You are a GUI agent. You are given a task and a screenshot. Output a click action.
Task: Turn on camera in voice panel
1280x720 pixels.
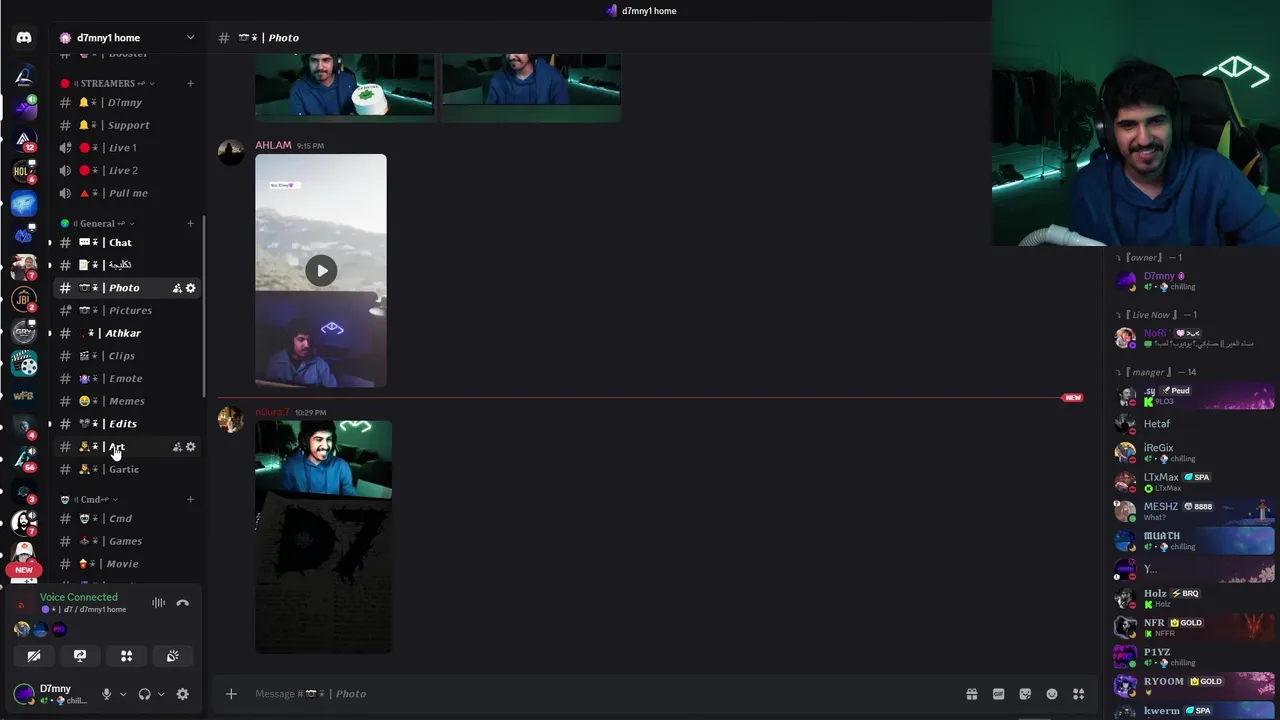click(x=34, y=656)
